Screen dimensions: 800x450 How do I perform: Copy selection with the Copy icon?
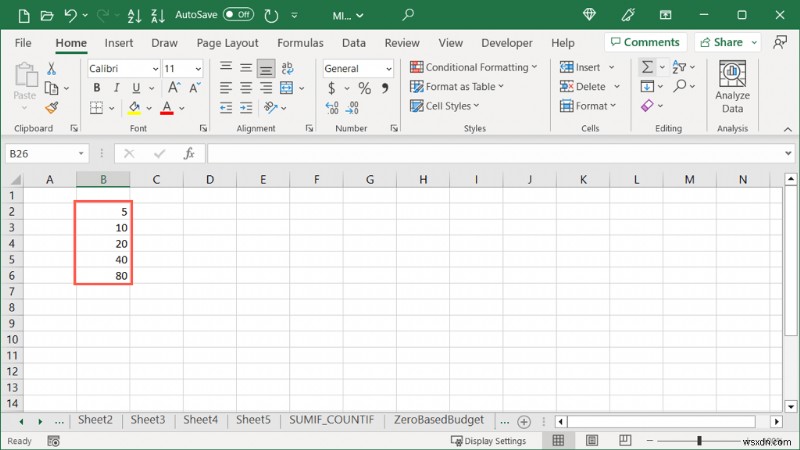[51, 88]
